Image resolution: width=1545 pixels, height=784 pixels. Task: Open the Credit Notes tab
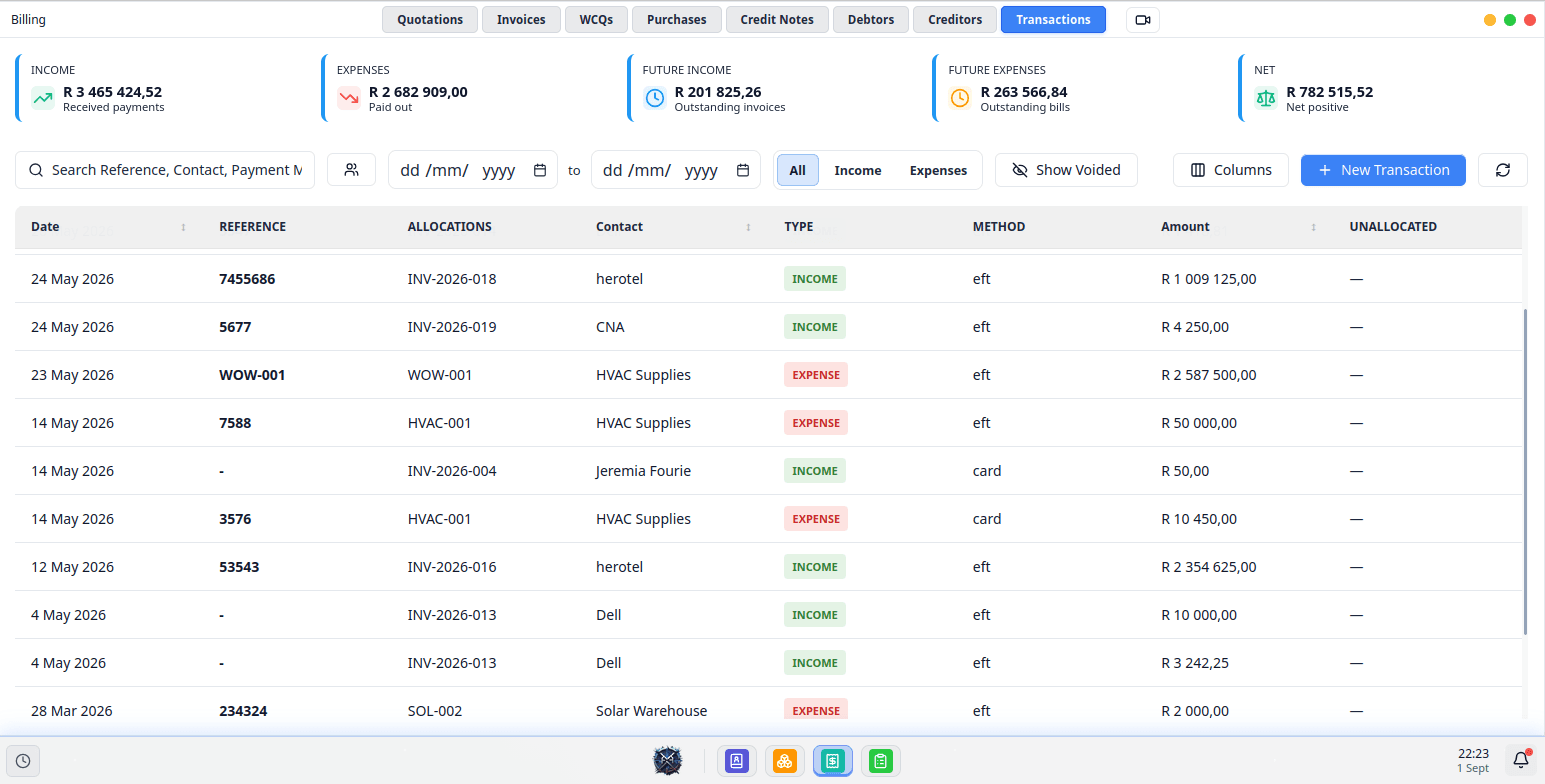point(777,20)
